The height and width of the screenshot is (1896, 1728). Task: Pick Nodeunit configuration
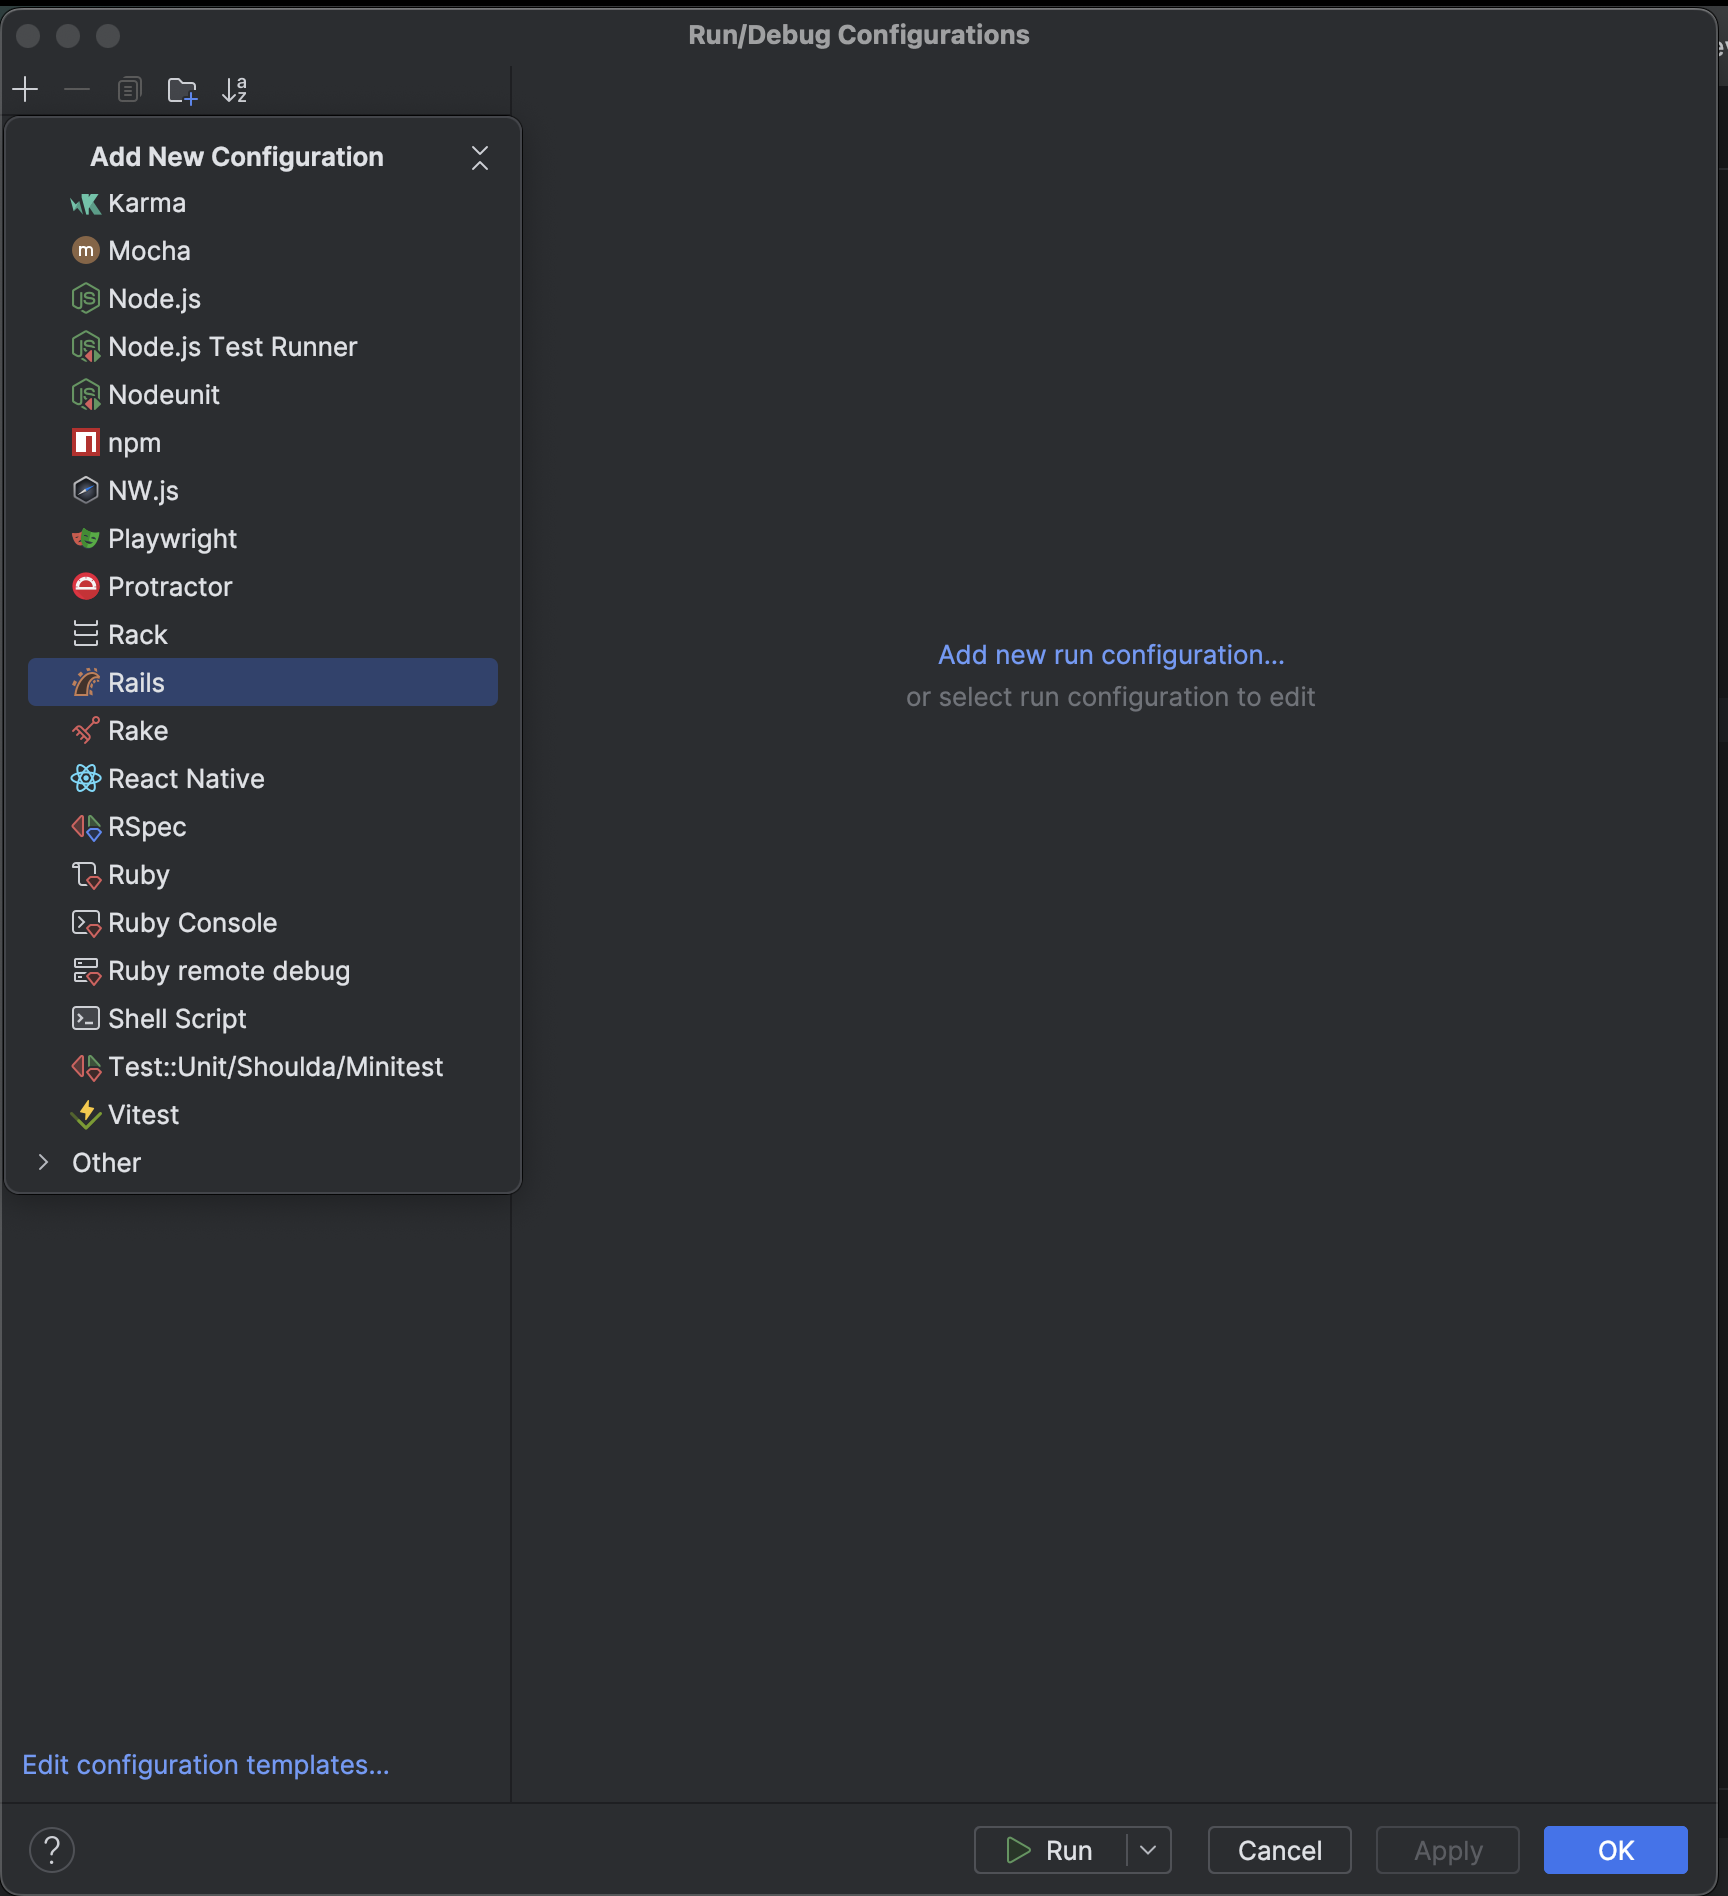coord(263,395)
